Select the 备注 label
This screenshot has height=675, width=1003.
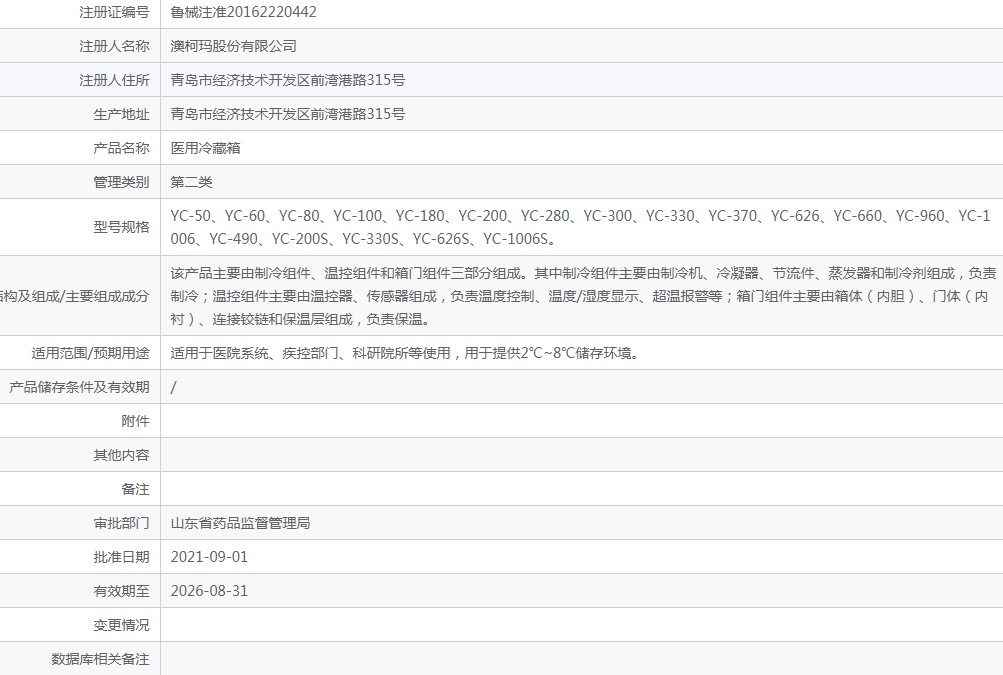[135, 489]
